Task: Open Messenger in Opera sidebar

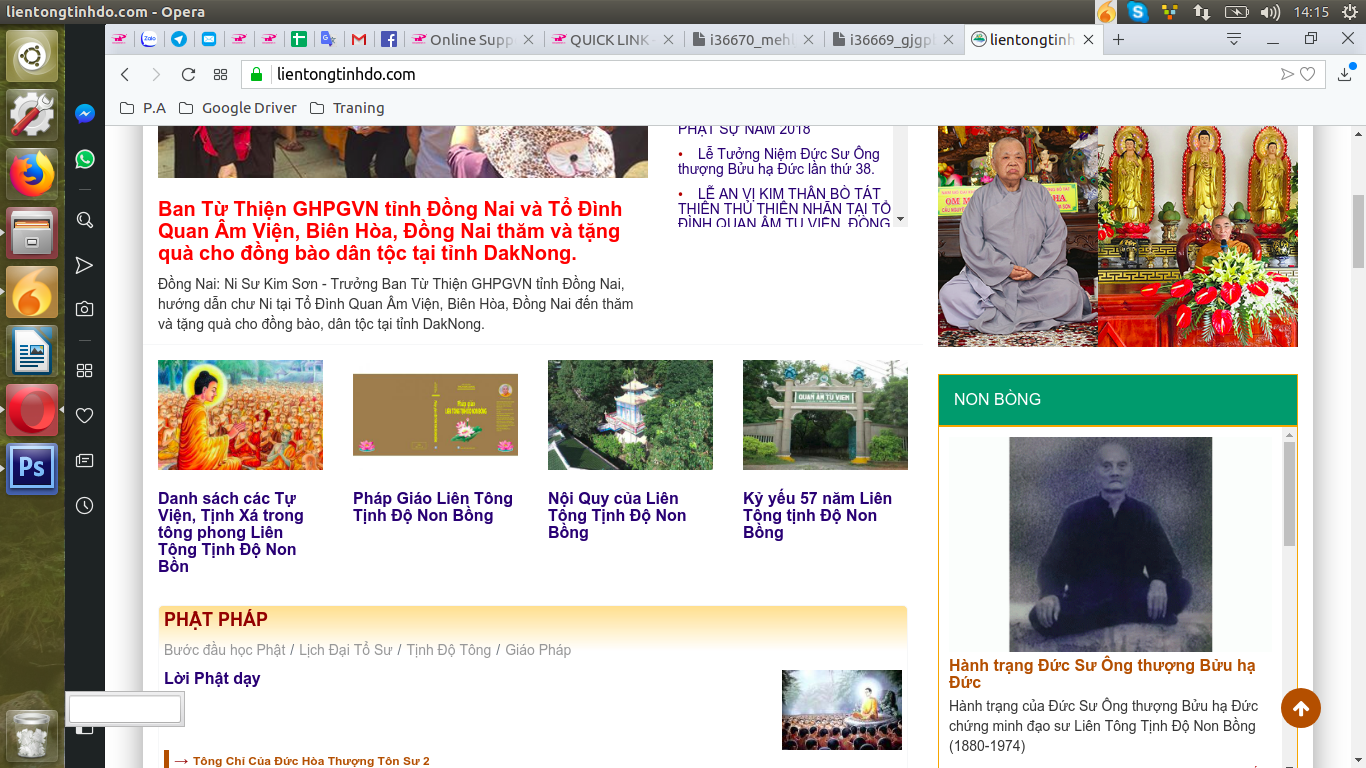Action: [x=85, y=114]
